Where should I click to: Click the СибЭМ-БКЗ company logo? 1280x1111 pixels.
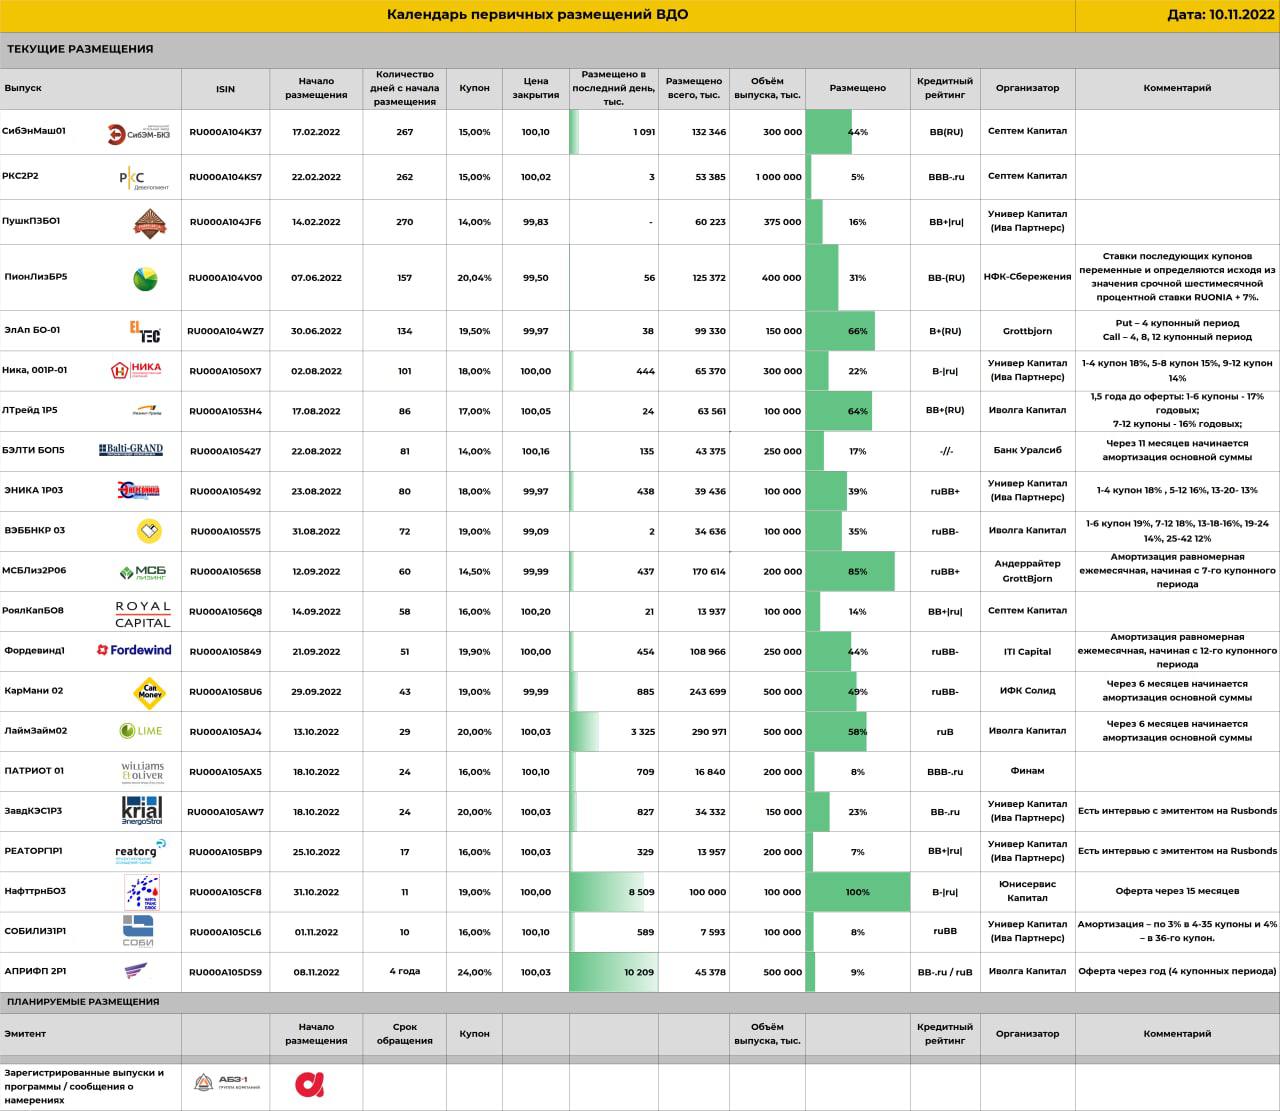click(x=138, y=133)
